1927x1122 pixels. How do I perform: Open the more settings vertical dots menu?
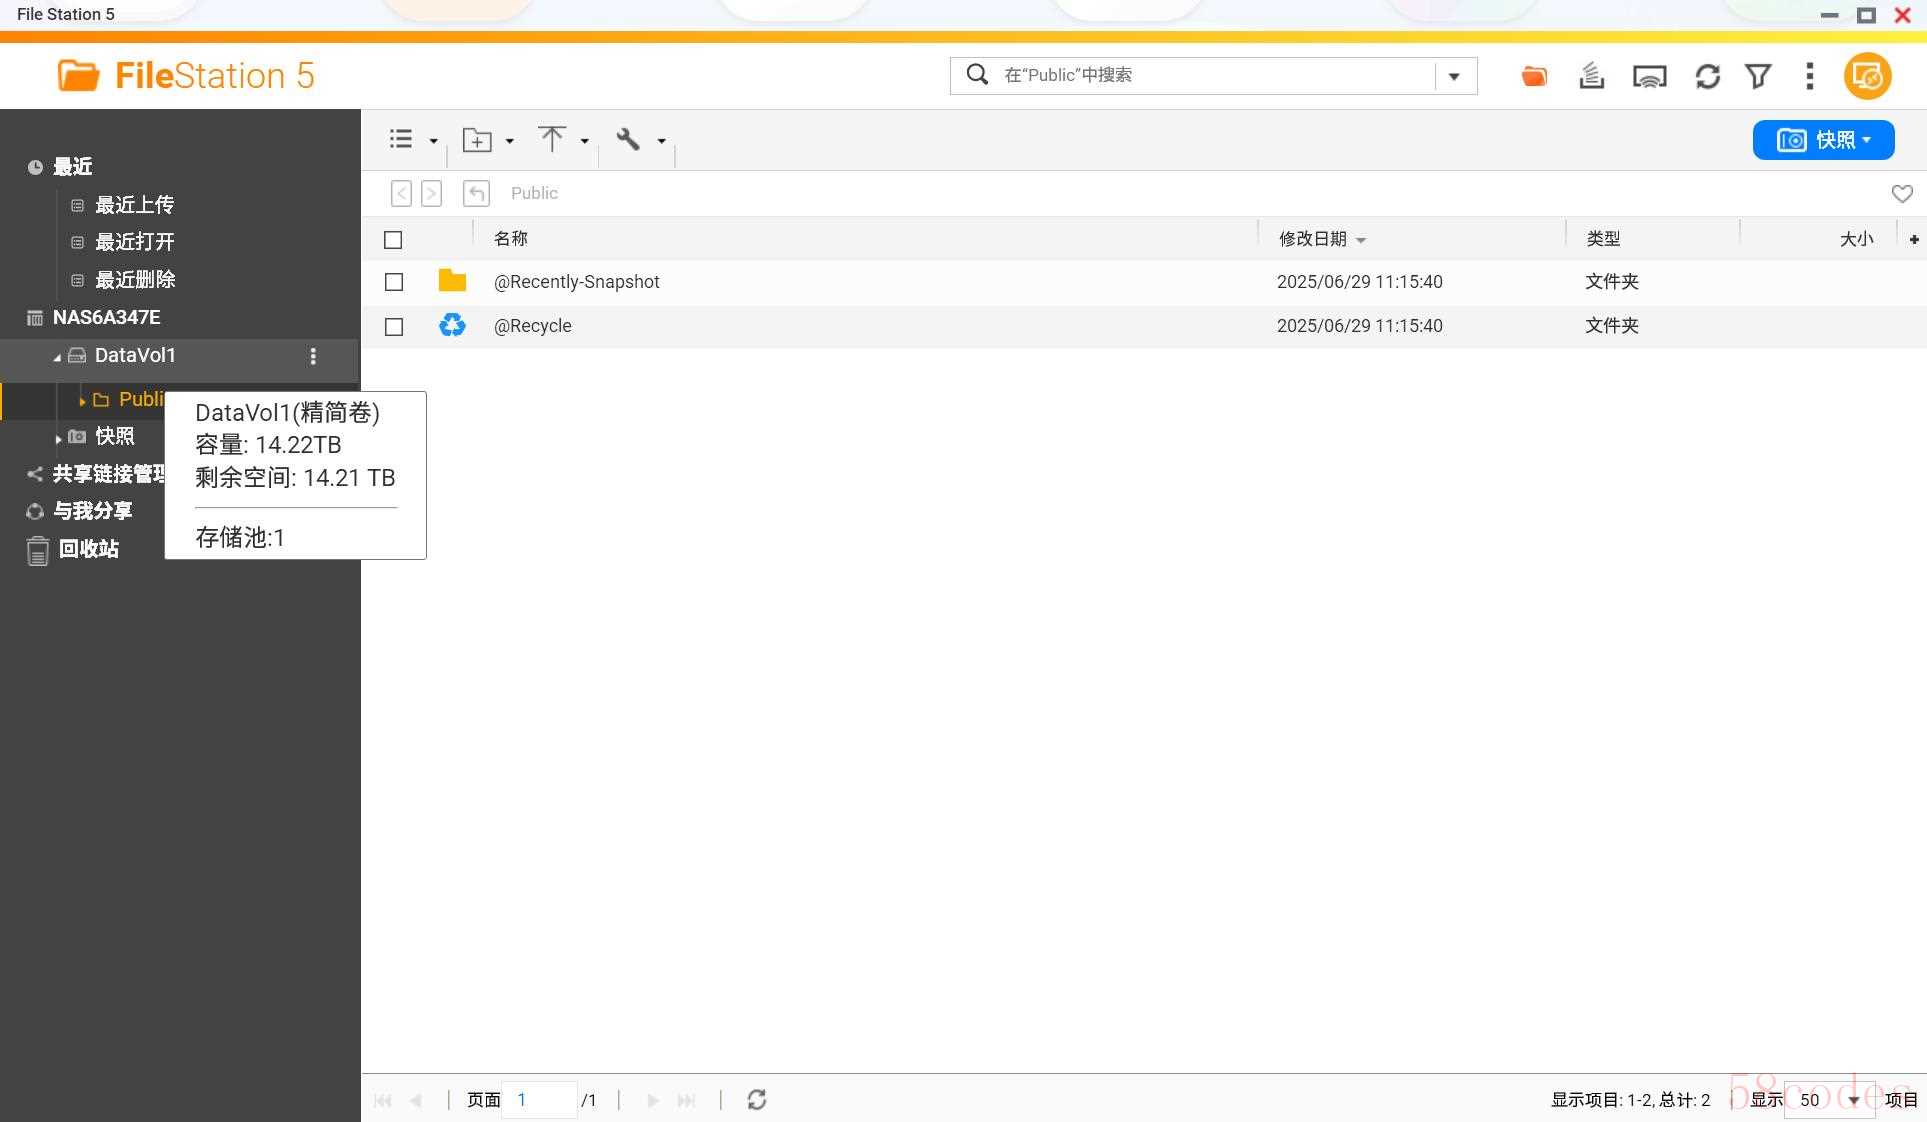1809,76
